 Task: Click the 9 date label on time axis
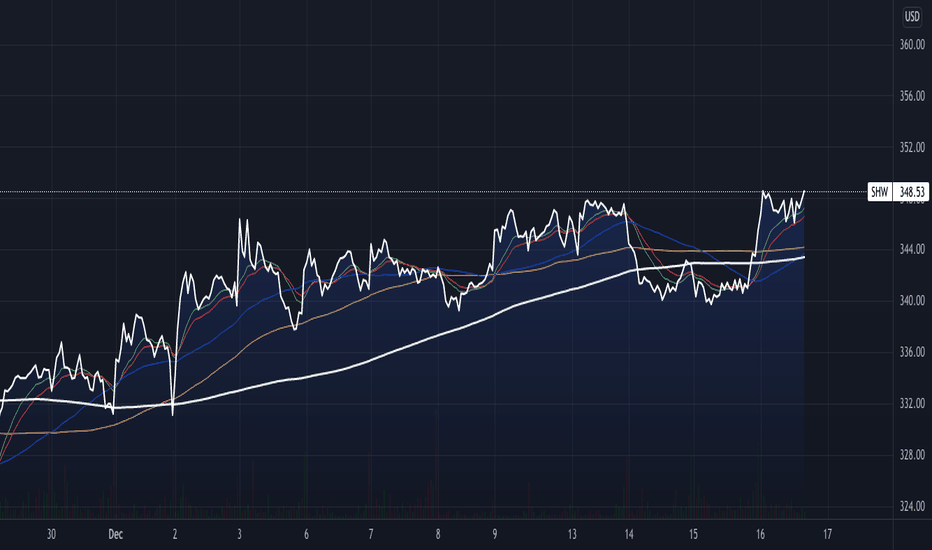[495, 535]
